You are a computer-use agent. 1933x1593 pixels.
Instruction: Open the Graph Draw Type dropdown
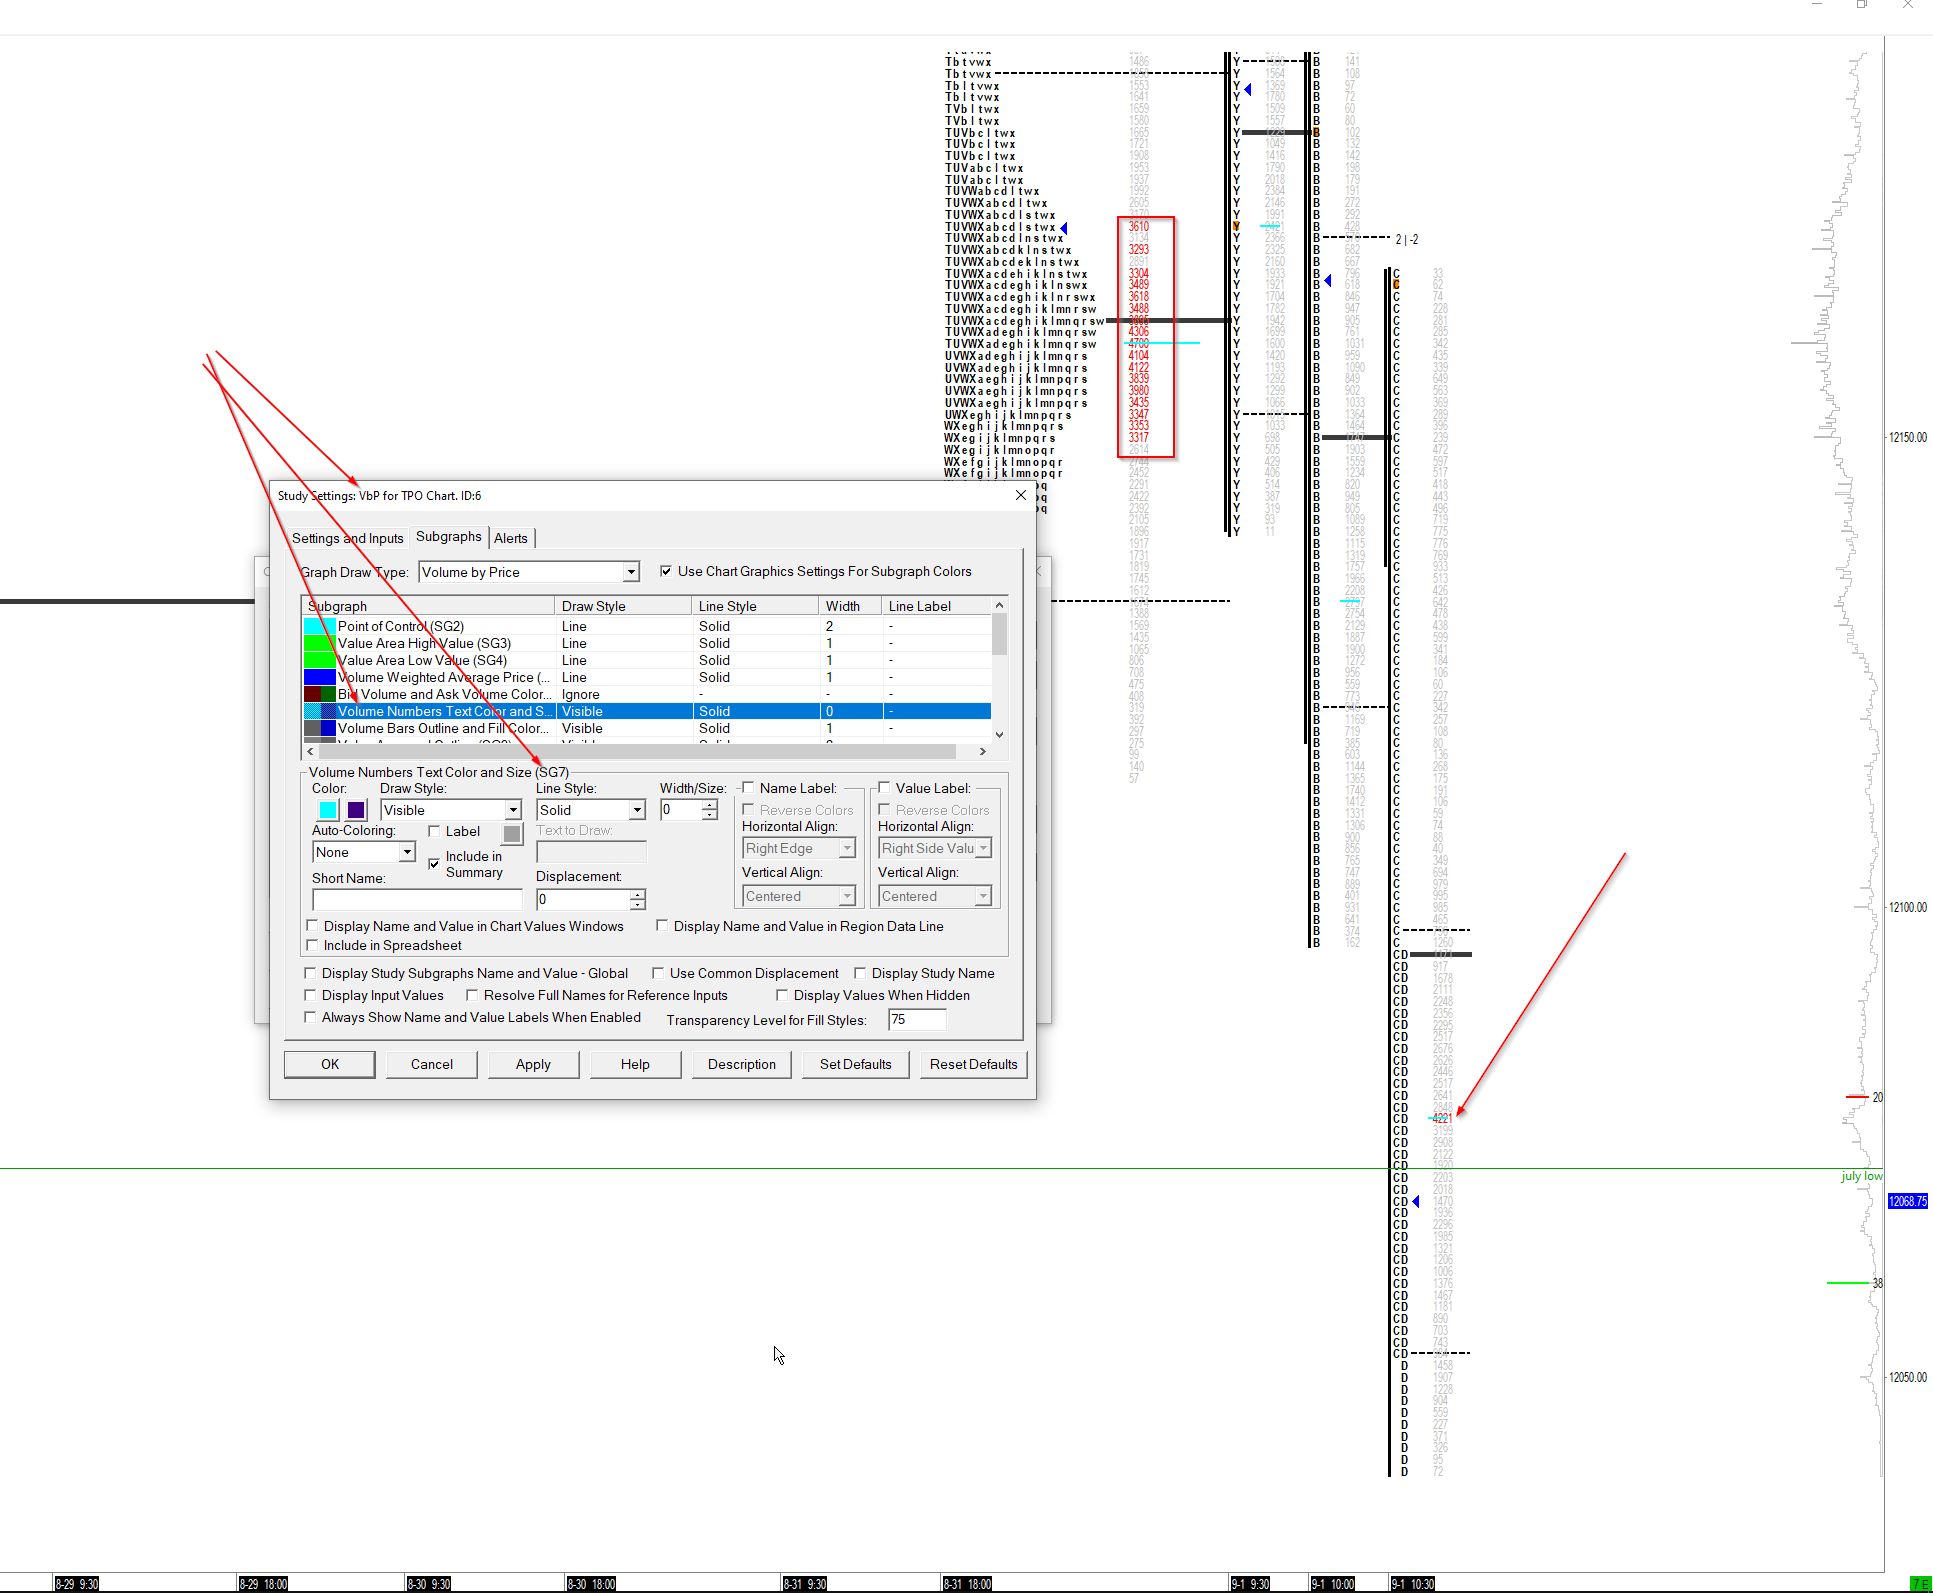(x=631, y=572)
